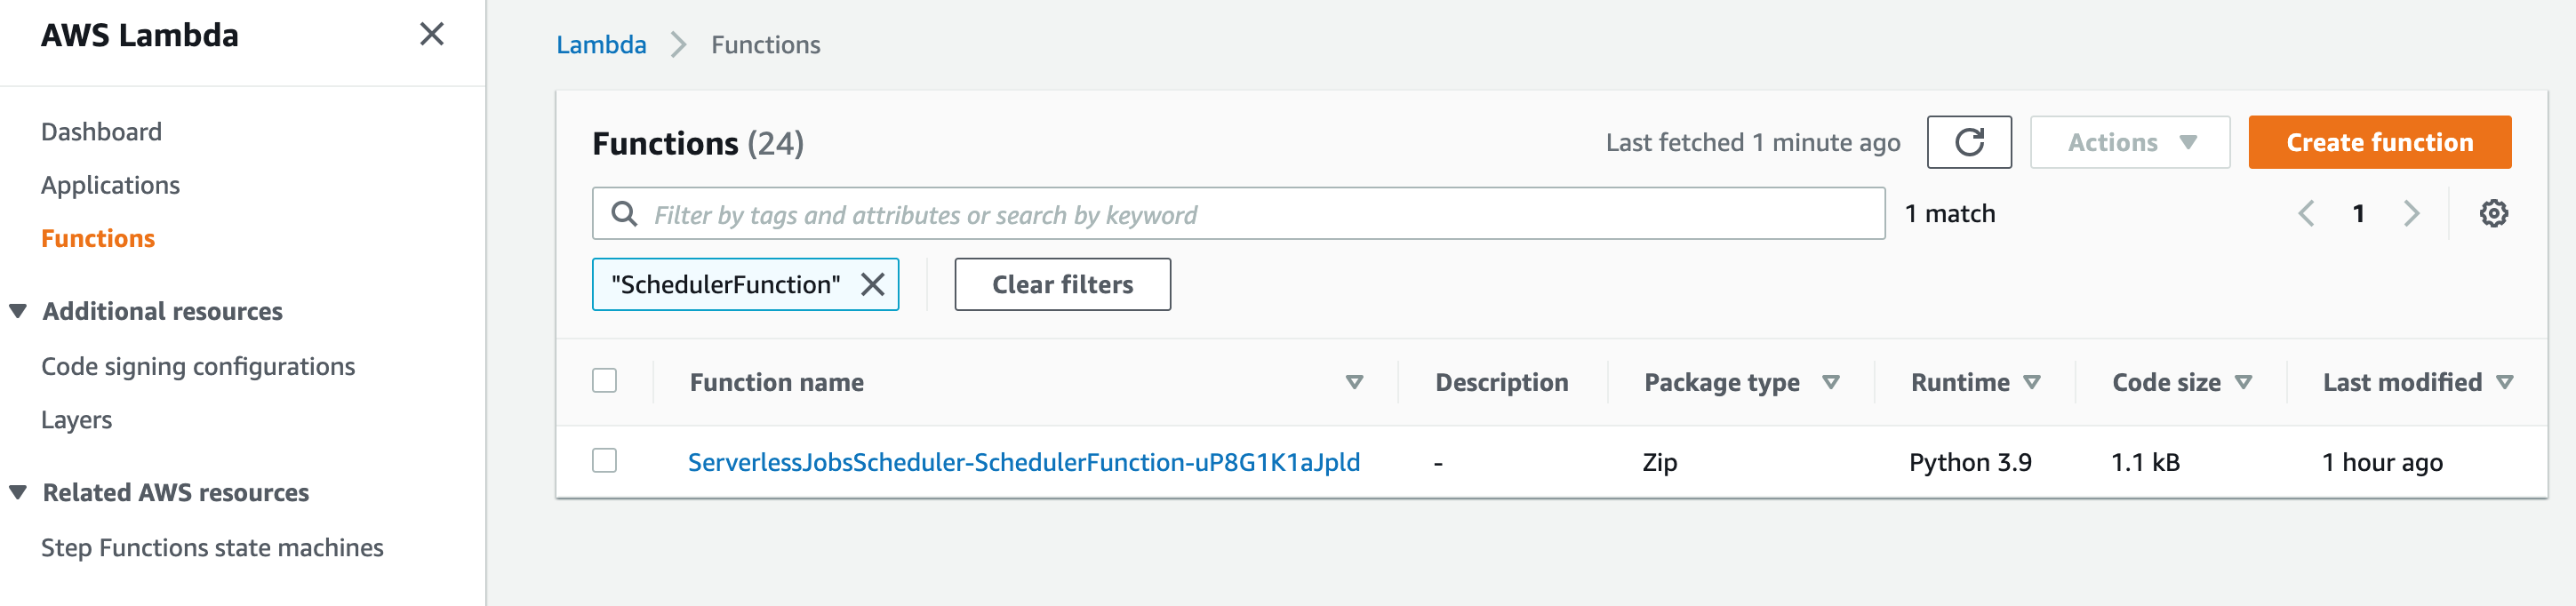
Task: Toggle sorting on the Code size column
Action: pyautogui.click(x=2246, y=381)
